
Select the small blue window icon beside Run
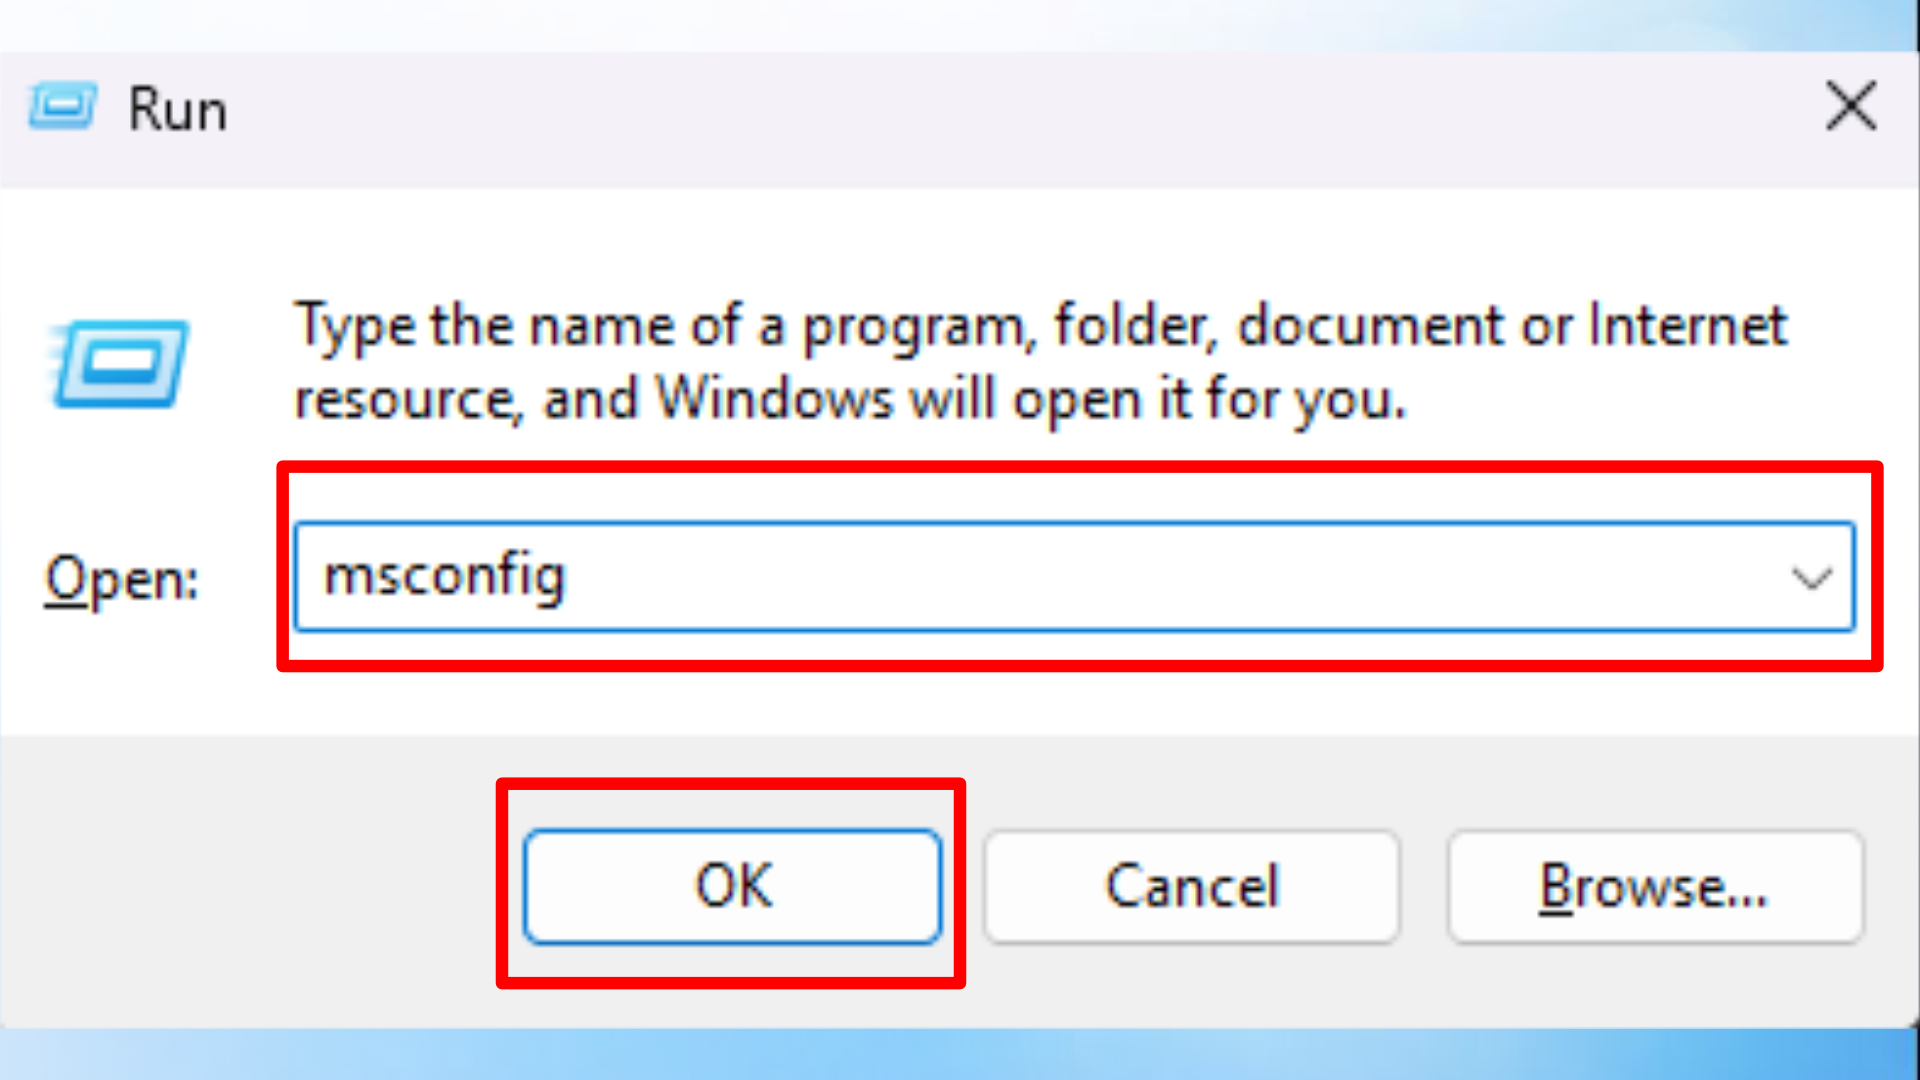63,105
